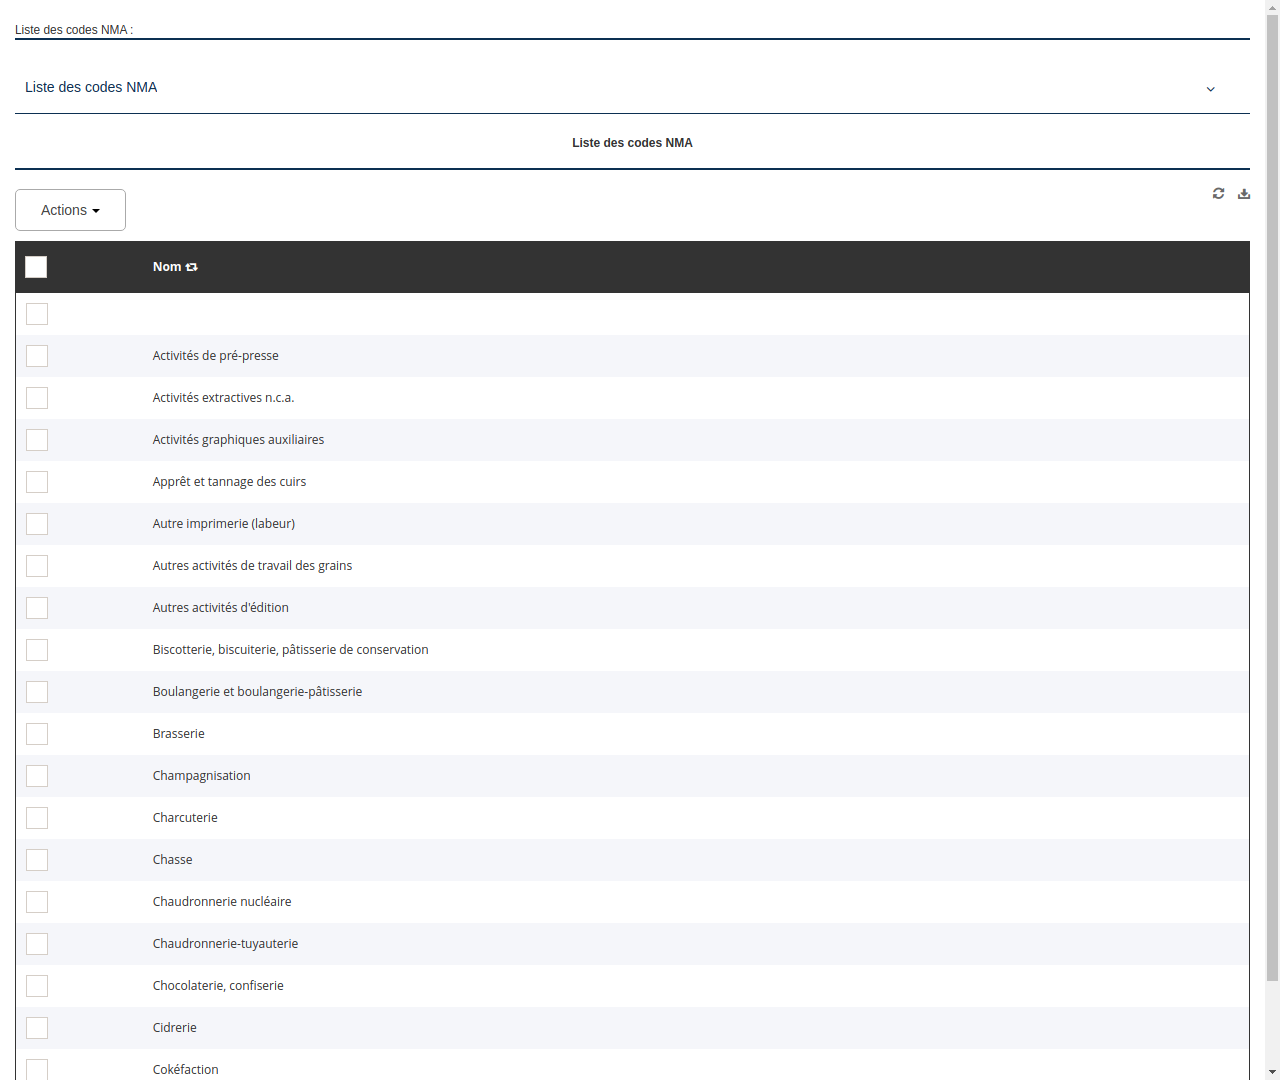Download the NMA codes list
The image size is (1280, 1080).
tap(1243, 193)
